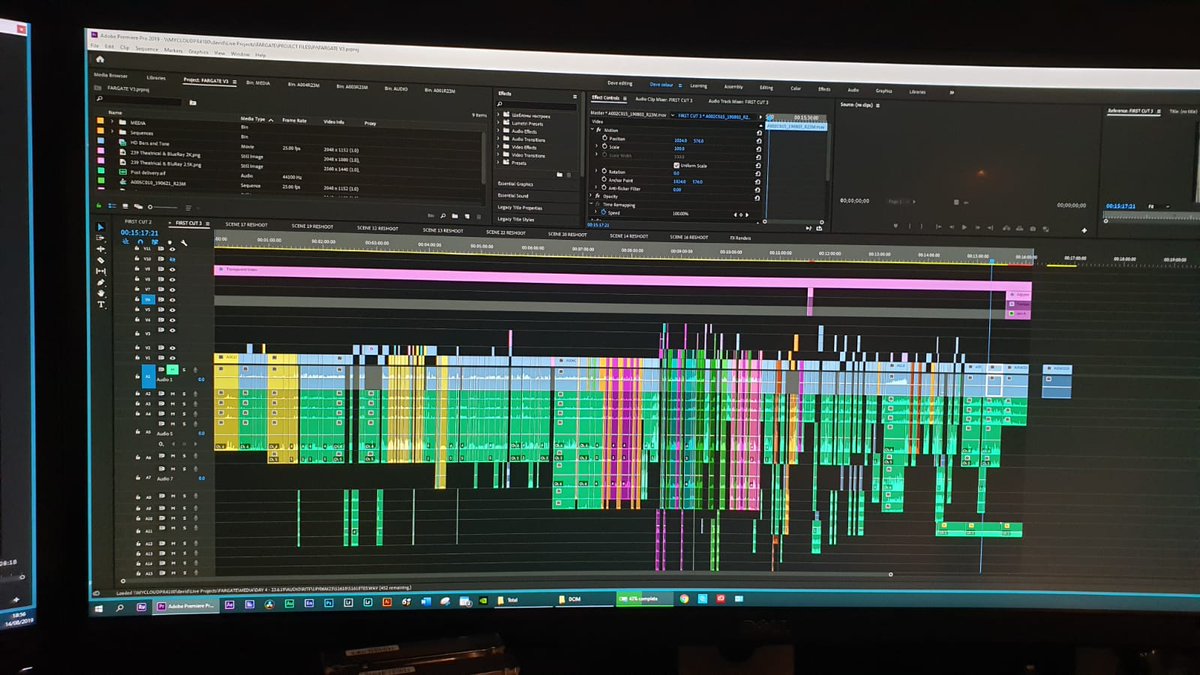Expand the Video Transitions folder
Image resolution: width=1200 pixels, height=675 pixels.
498,155
